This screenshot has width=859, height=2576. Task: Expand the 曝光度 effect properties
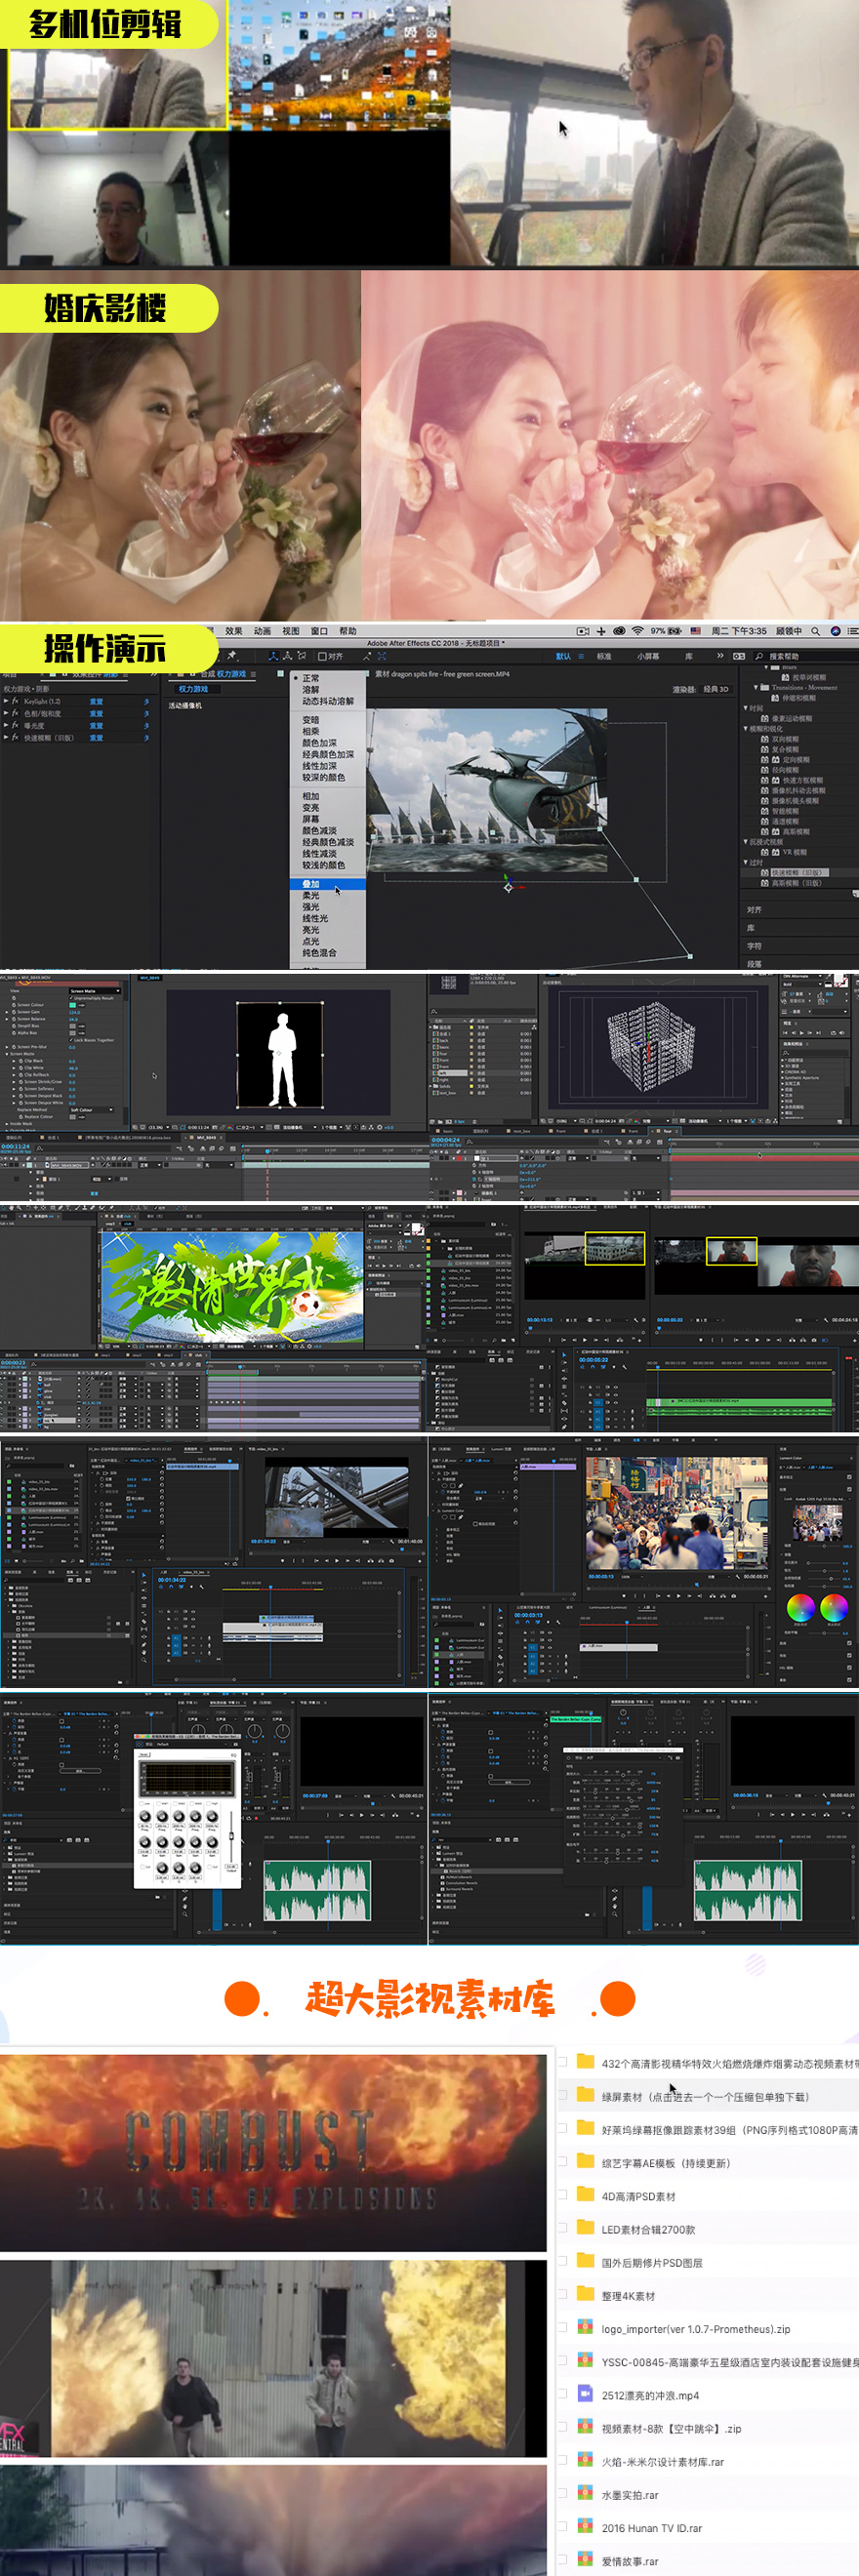[x=5, y=726]
